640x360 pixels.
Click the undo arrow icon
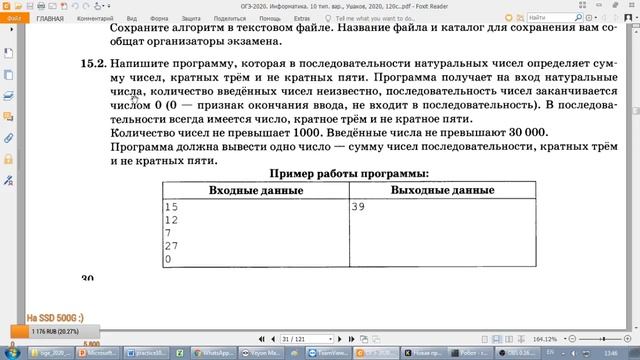[75, 6]
